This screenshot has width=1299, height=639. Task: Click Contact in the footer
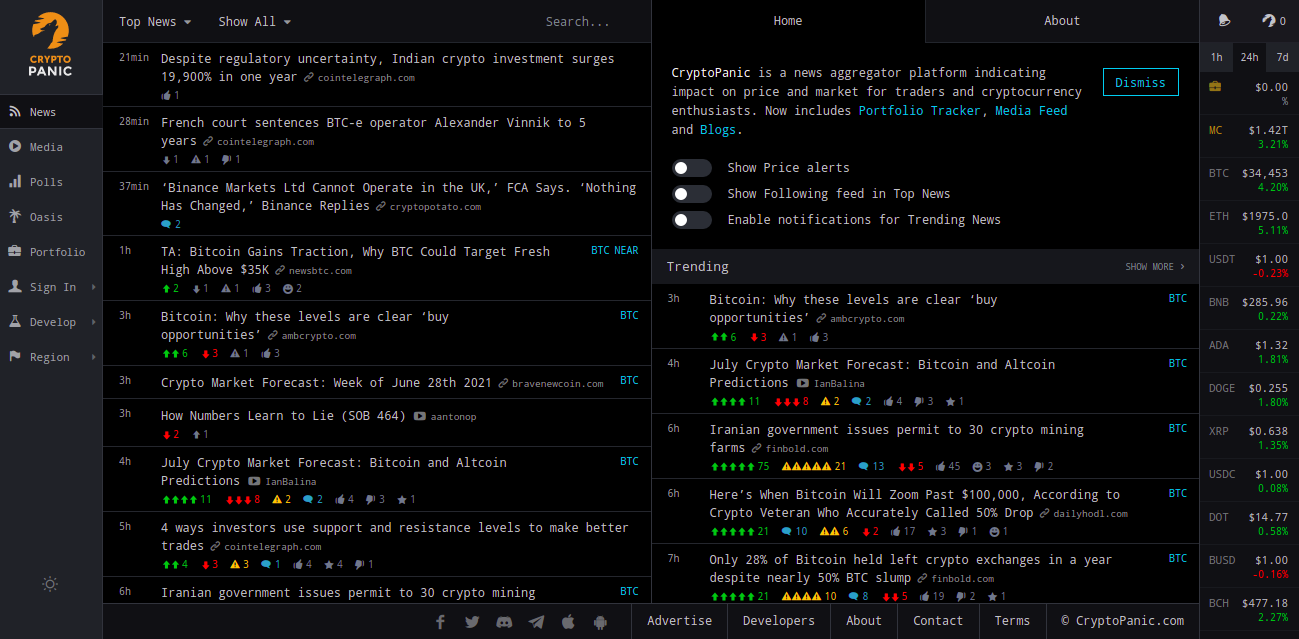pos(938,621)
